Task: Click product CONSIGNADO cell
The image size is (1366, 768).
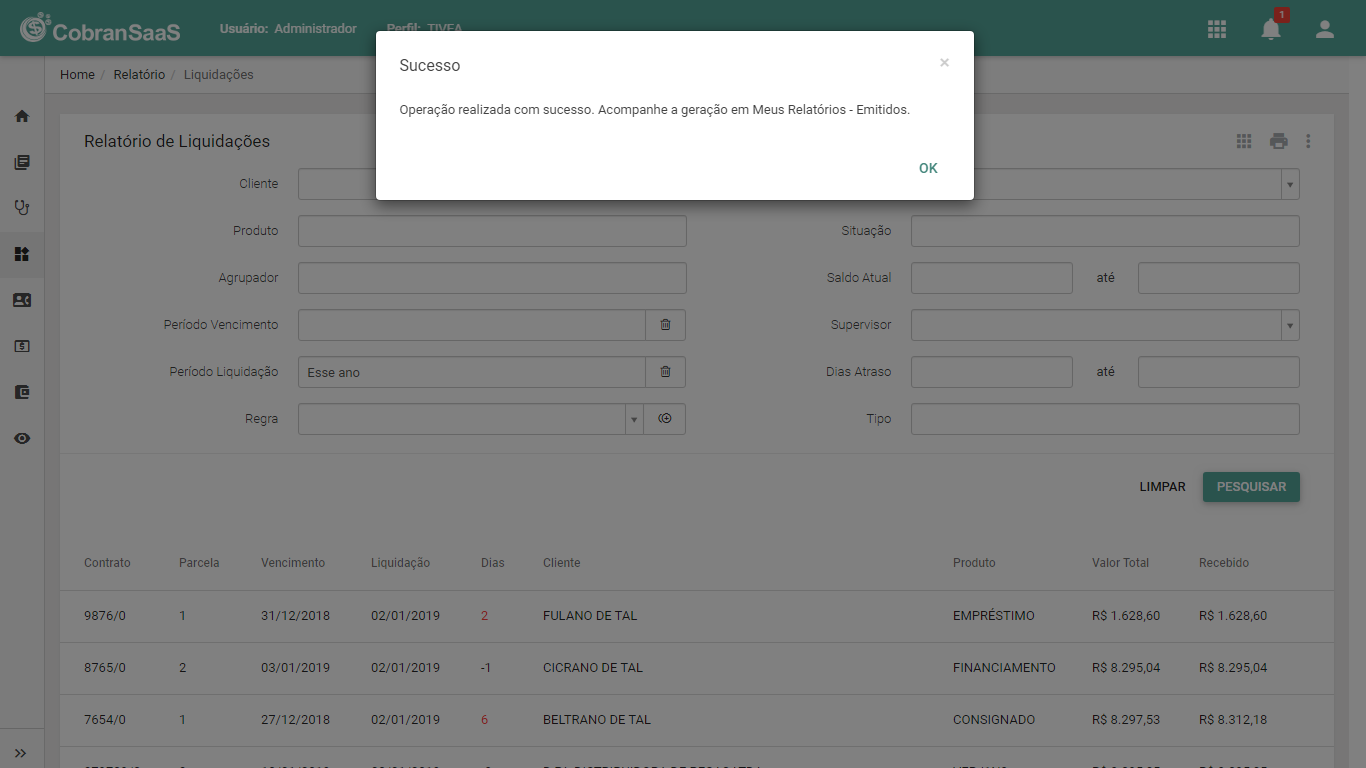Action: (x=994, y=720)
